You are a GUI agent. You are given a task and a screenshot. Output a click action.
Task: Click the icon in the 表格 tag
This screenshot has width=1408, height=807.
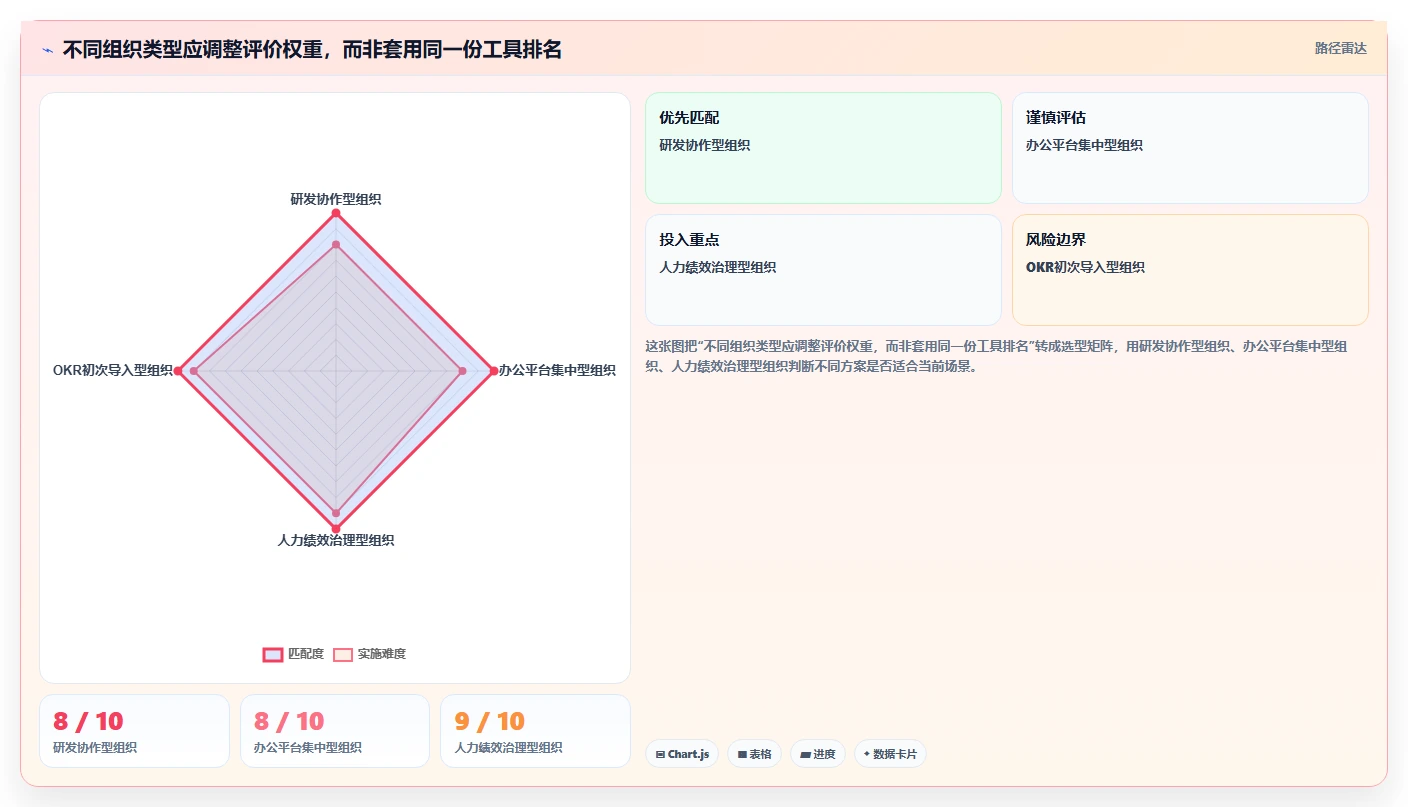(742, 754)
